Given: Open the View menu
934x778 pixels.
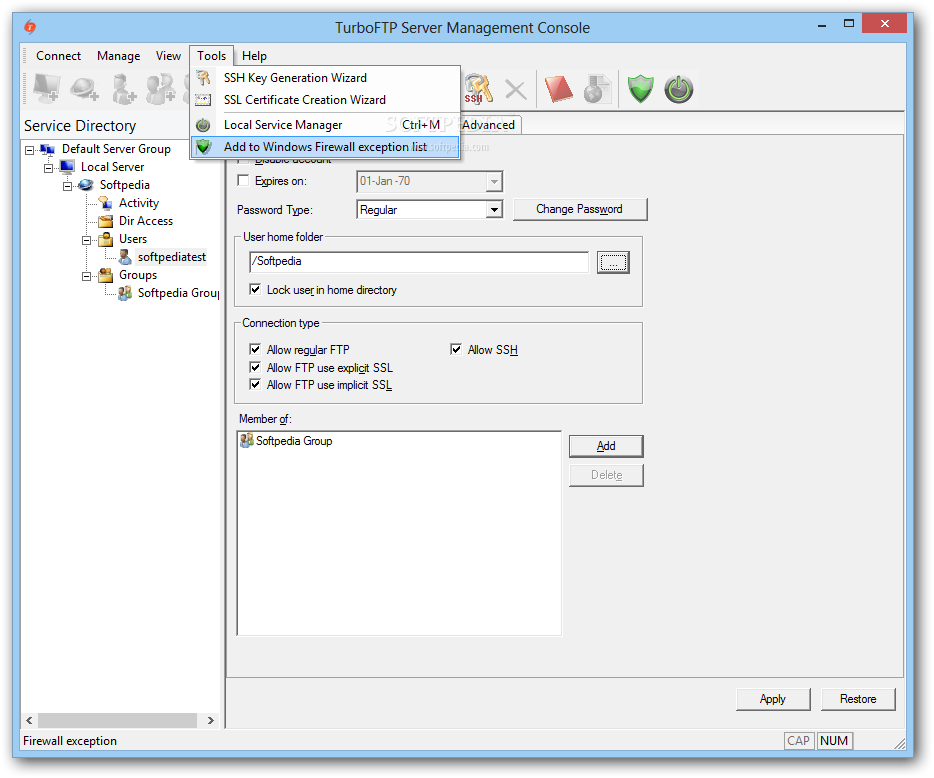Looking at the screenshot, I should [168, 55].
